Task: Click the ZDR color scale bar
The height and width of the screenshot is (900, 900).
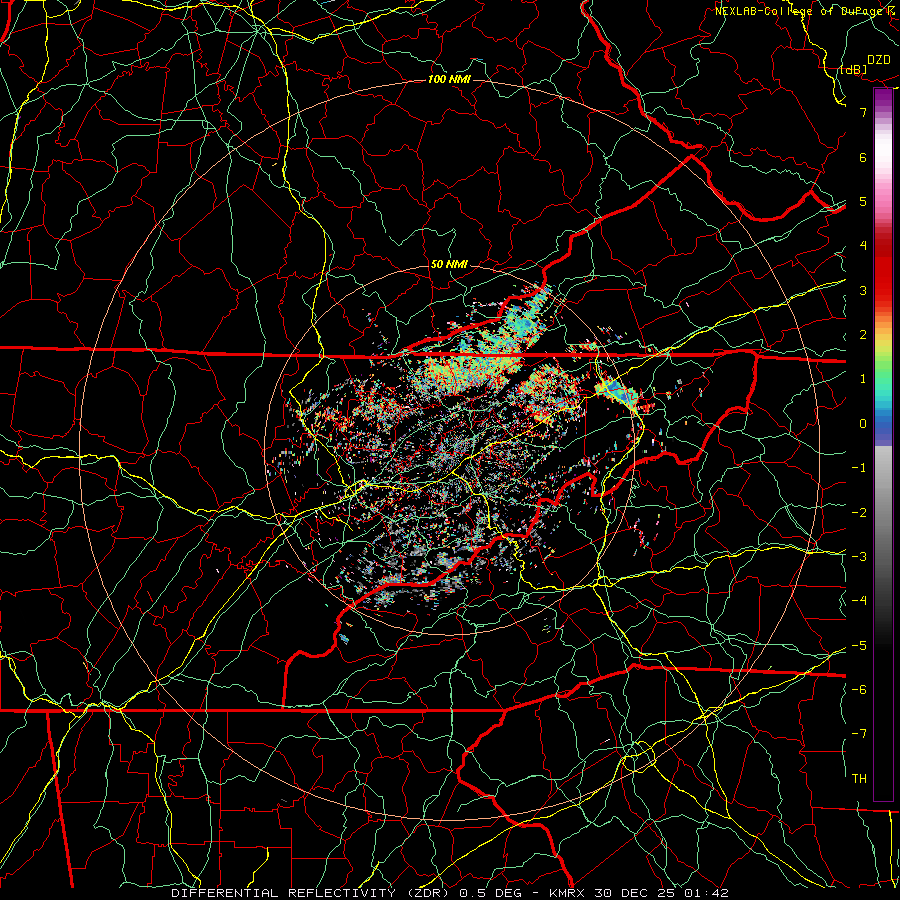Action: pos(883,444)
